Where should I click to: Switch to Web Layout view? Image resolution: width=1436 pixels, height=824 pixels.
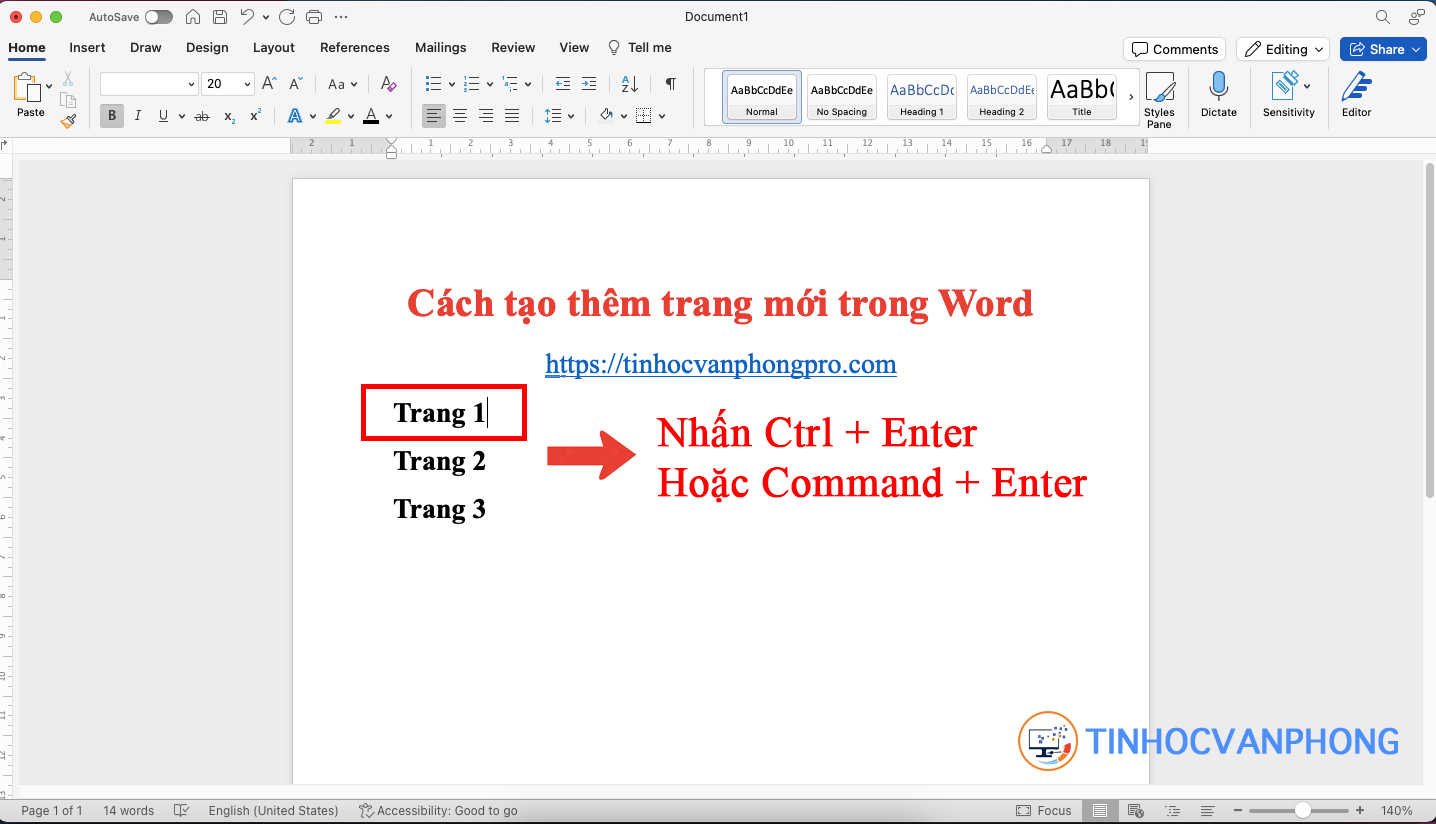click(1135, 811)
